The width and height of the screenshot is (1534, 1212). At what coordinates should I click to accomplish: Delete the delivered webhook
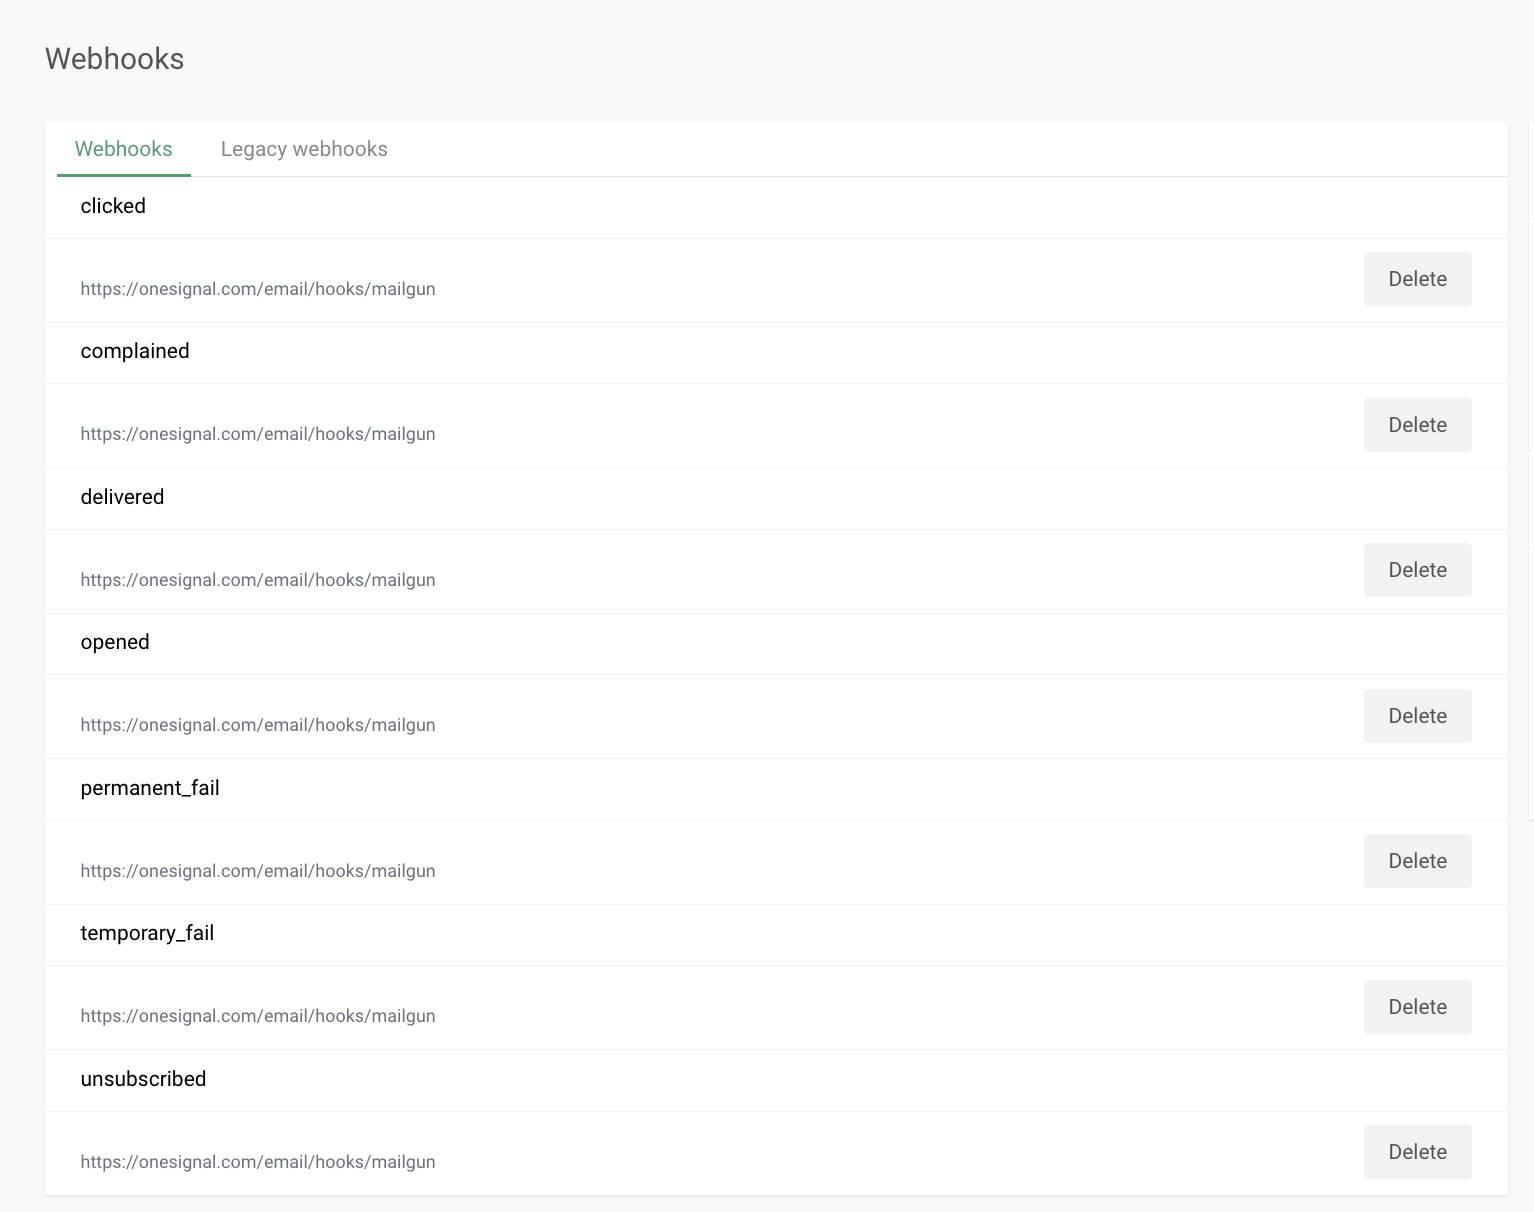click(x=1417, y=570)
